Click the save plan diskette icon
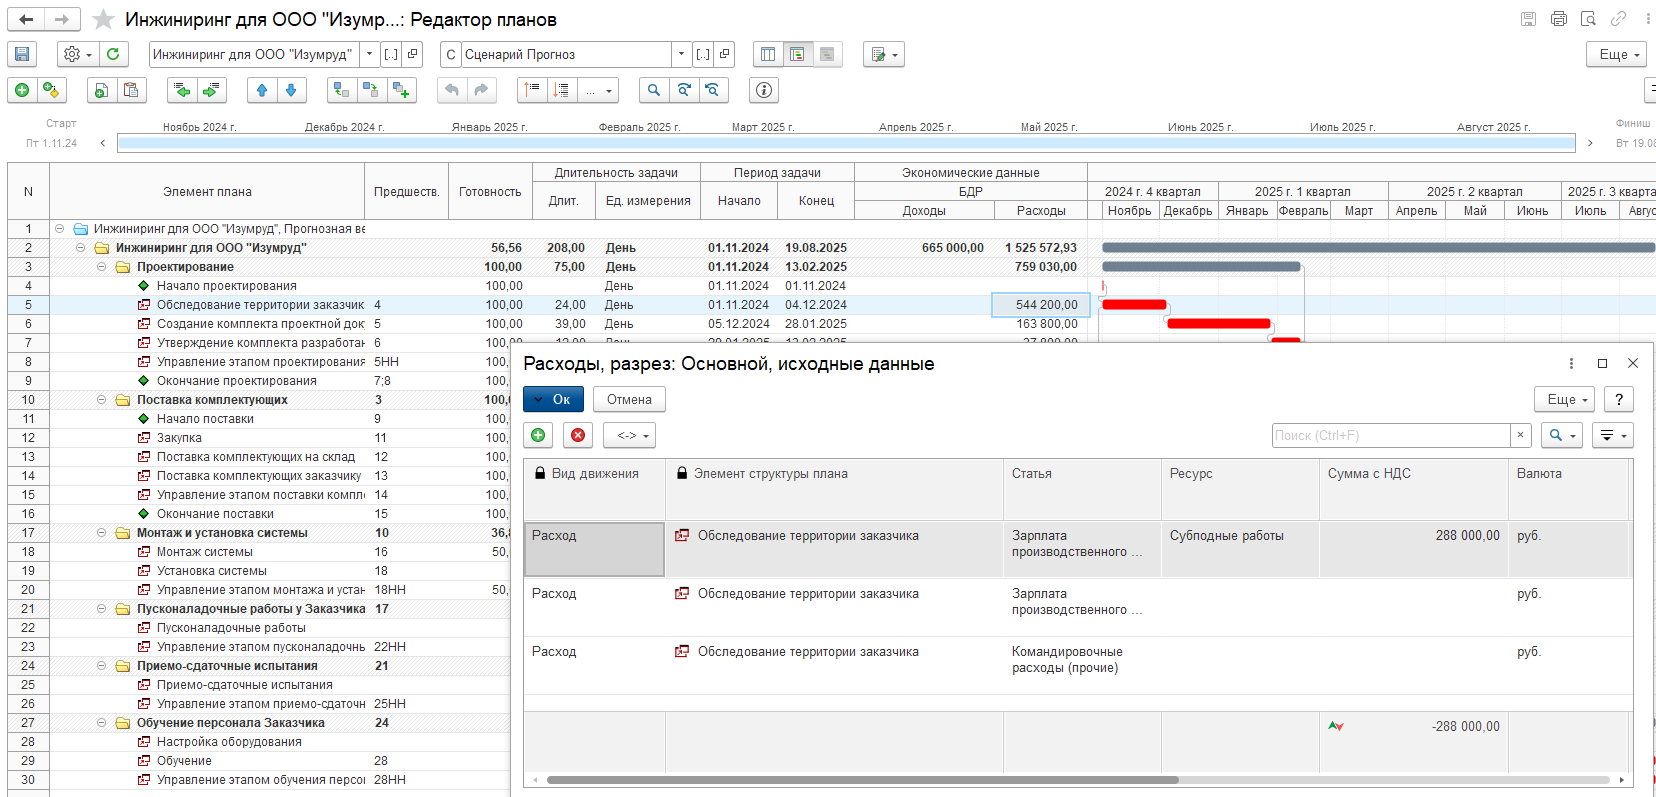 click(22, 55)
